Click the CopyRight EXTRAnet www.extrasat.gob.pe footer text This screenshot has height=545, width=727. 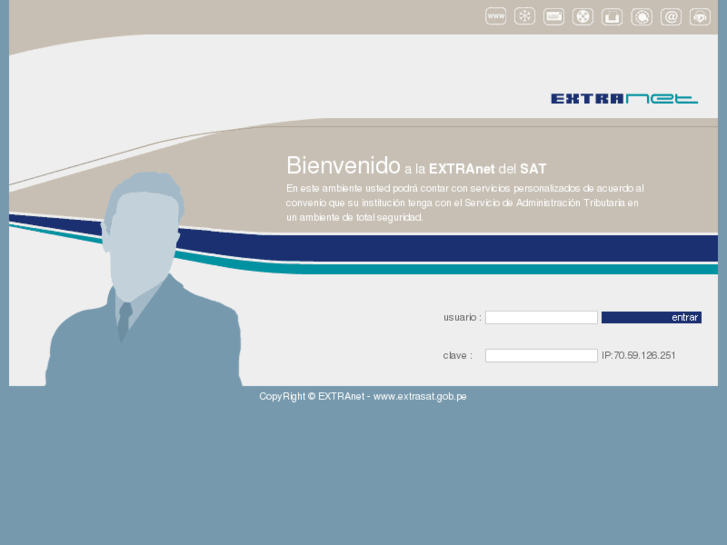[x=363, y=397]
